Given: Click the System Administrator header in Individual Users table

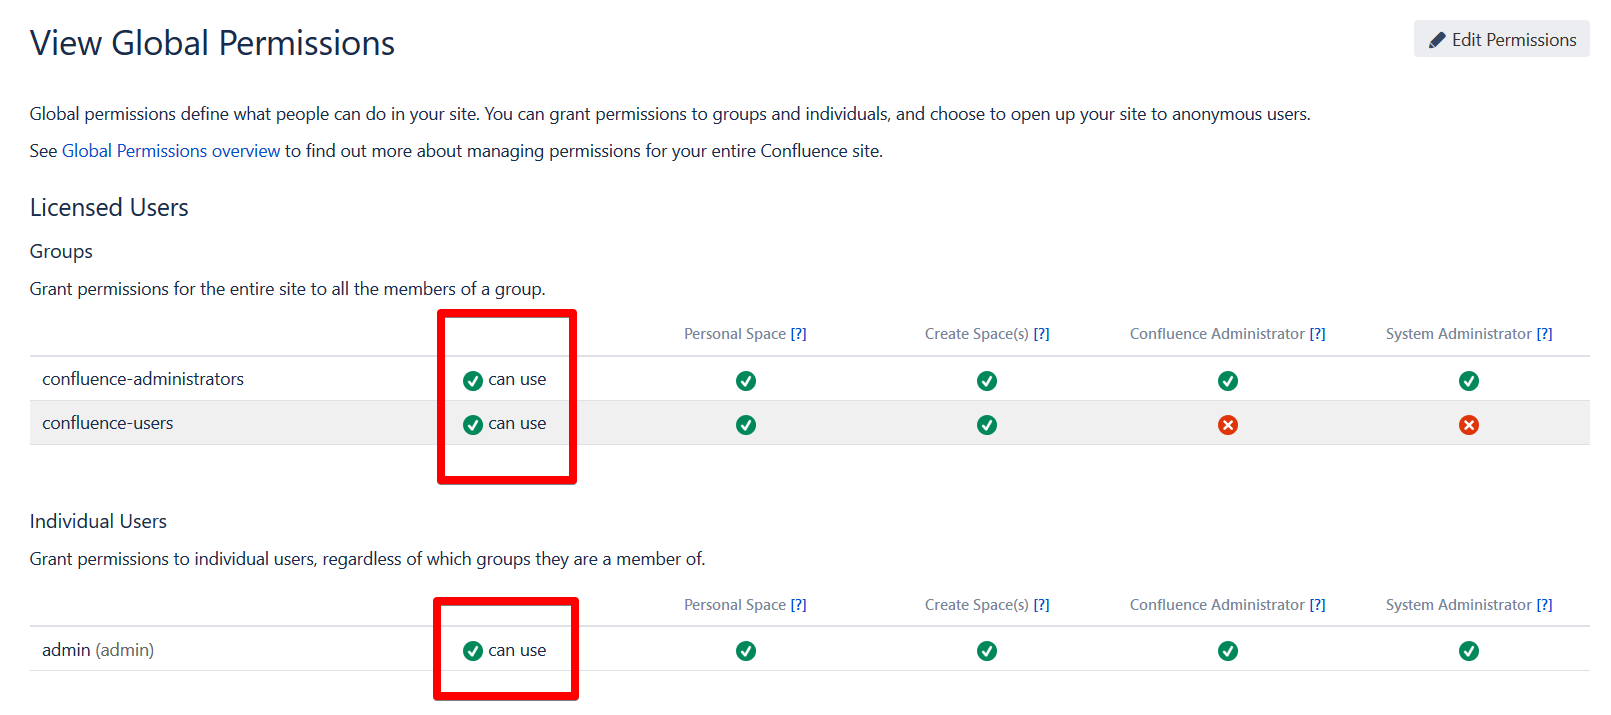Looking at the screenshot, I should [1459, 605].
